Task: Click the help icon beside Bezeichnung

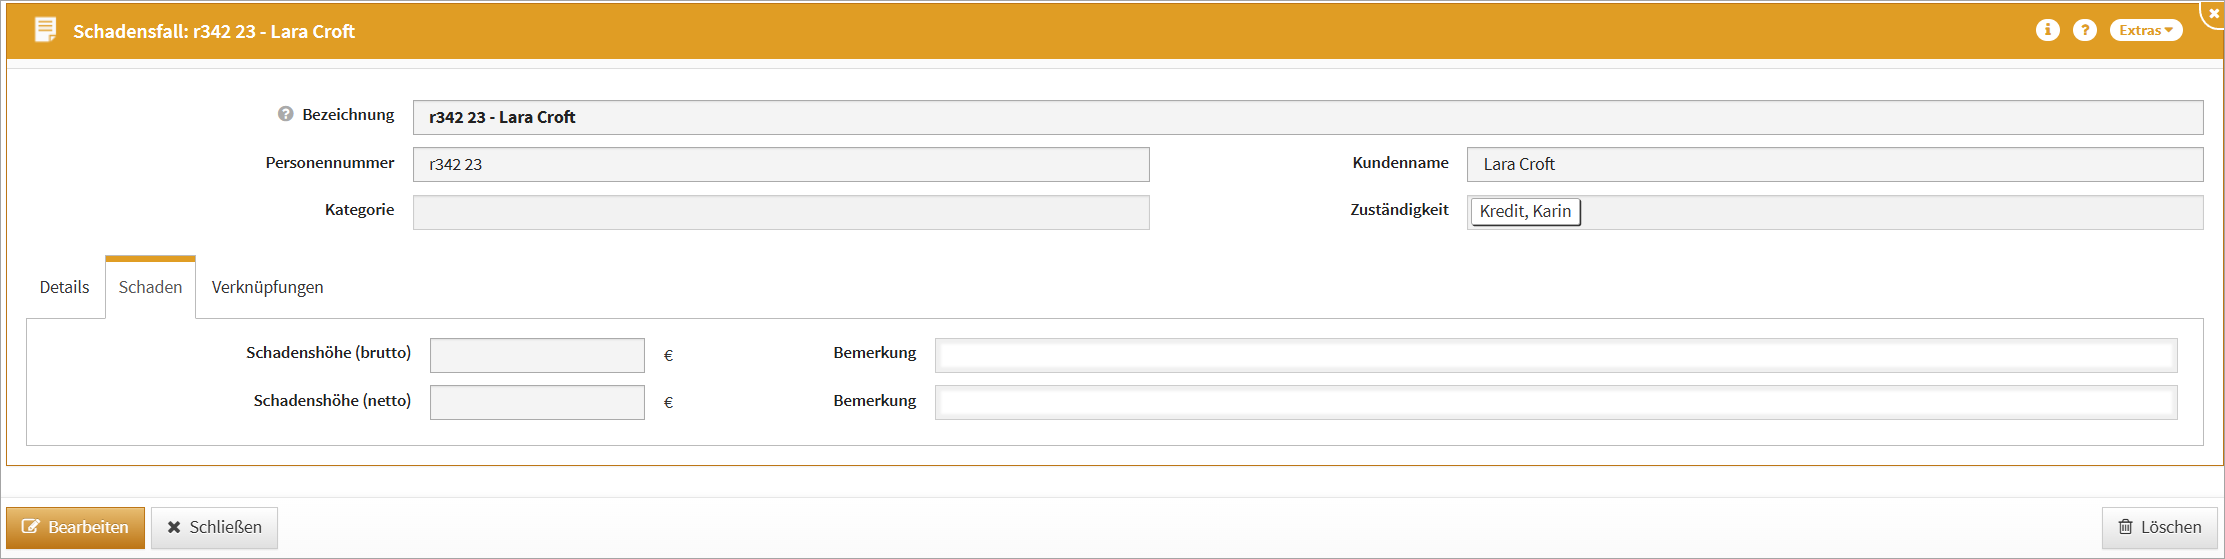Action: tap(285, 114)
